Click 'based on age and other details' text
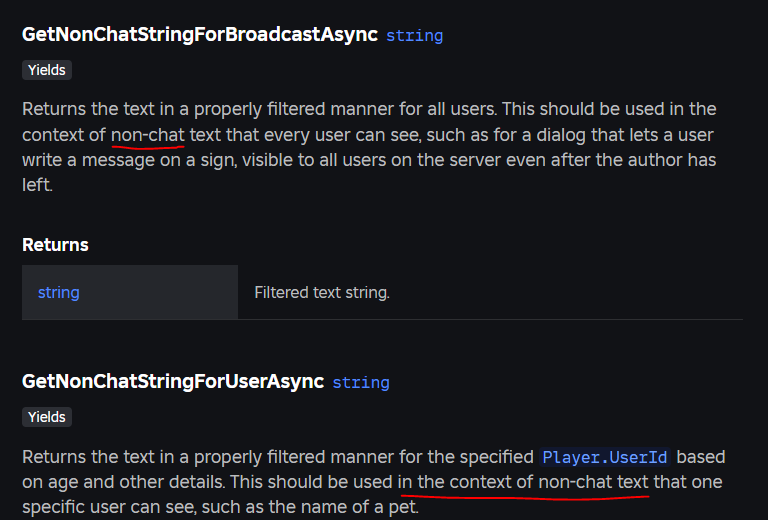 click(374, 469)
